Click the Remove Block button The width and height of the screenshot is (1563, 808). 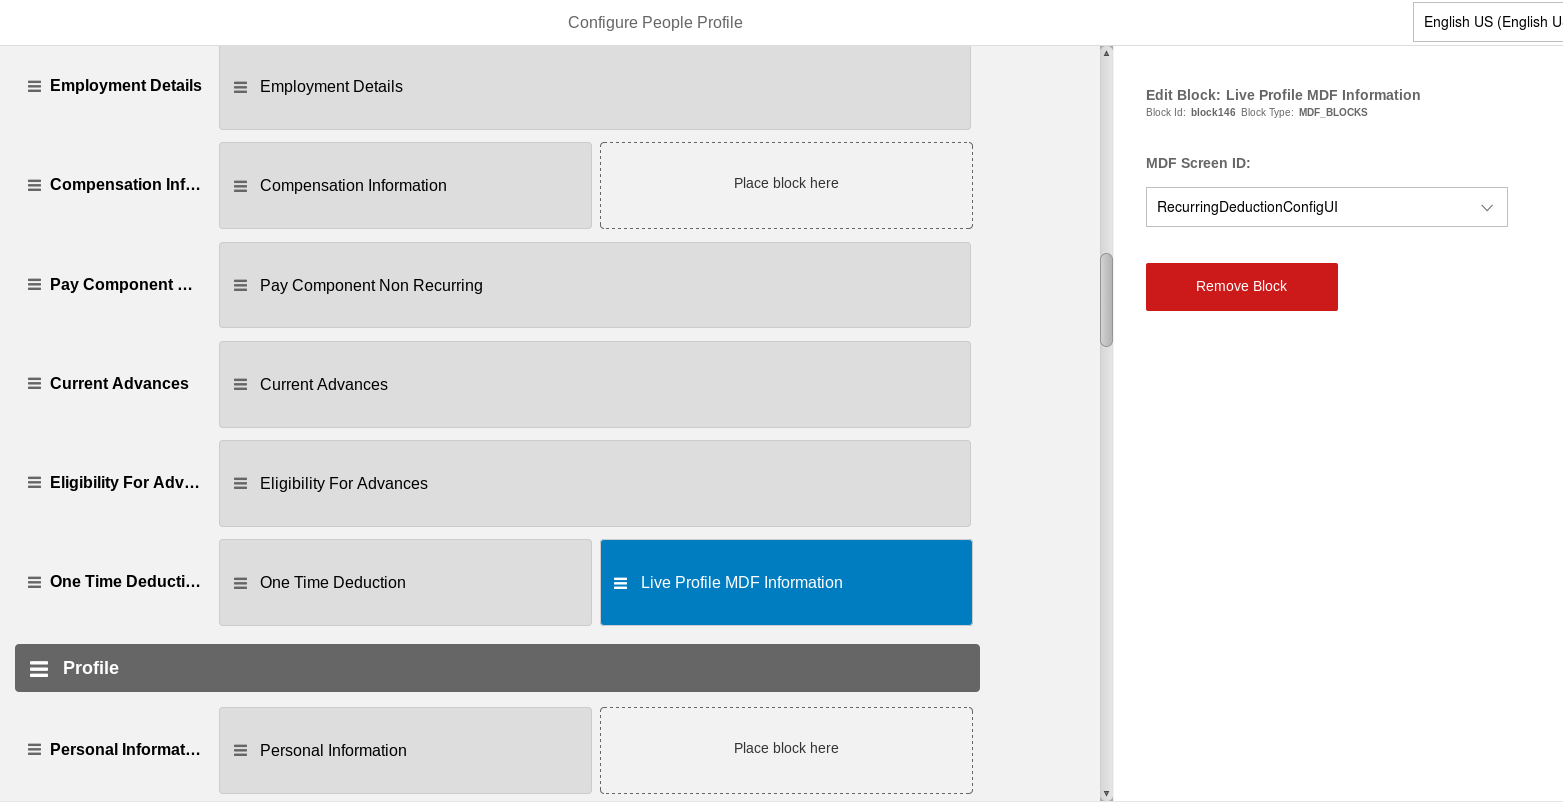click(x=1241, y=287)
